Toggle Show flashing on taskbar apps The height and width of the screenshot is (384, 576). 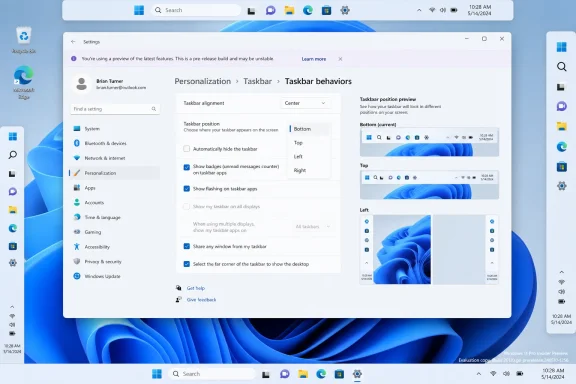pyautogui.click(x=187, y=189)
